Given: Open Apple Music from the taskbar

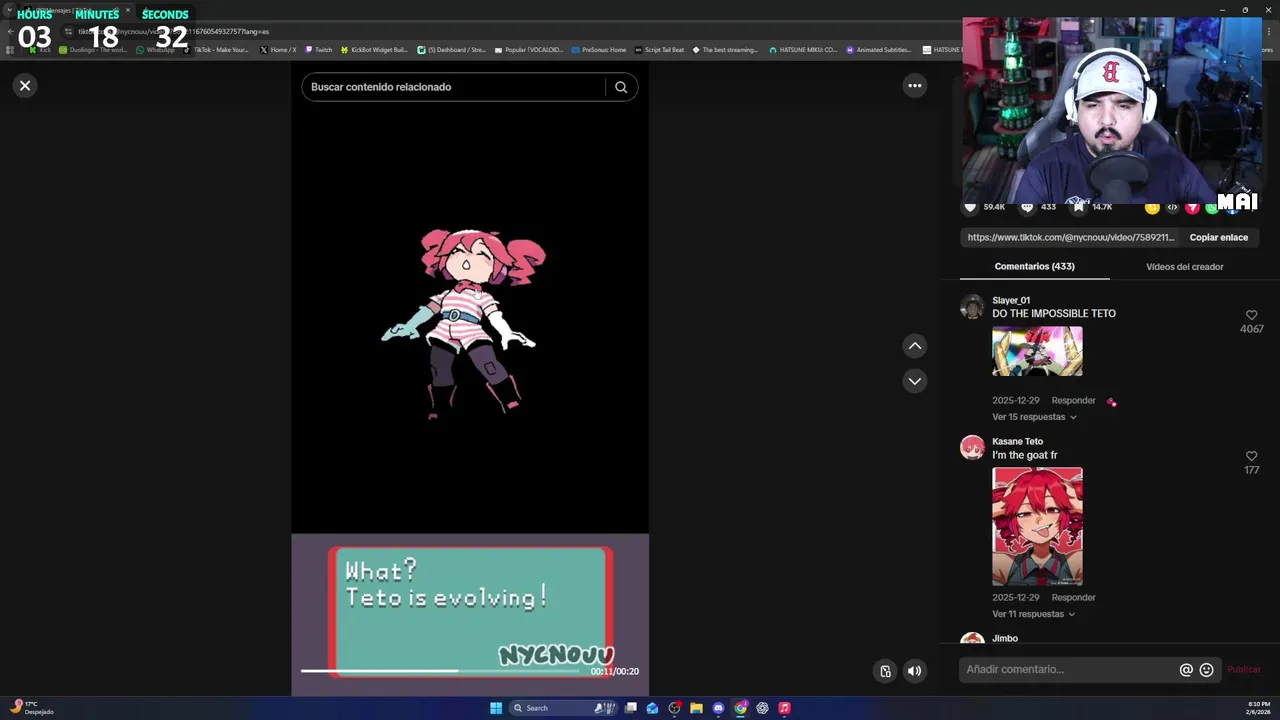Looking at the screenshot, I should tap(784, 708).
